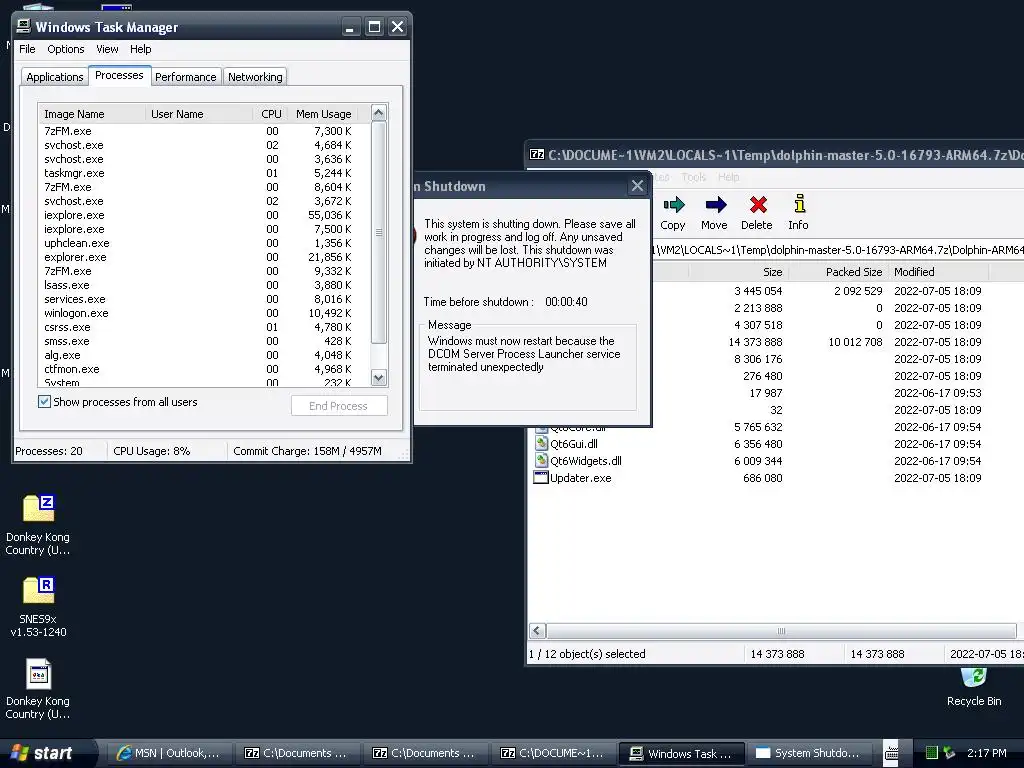Open SNES9x v1.53-1240 desktop archive icon
Screen dimensions: 1024x768
(x=39, y=590)
